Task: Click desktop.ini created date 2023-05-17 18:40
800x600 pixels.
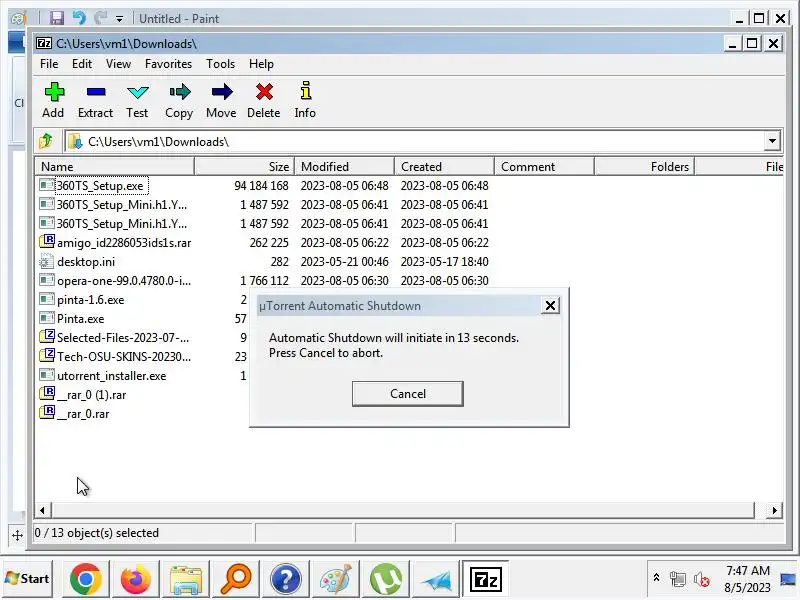Action: tap(444, 262)
